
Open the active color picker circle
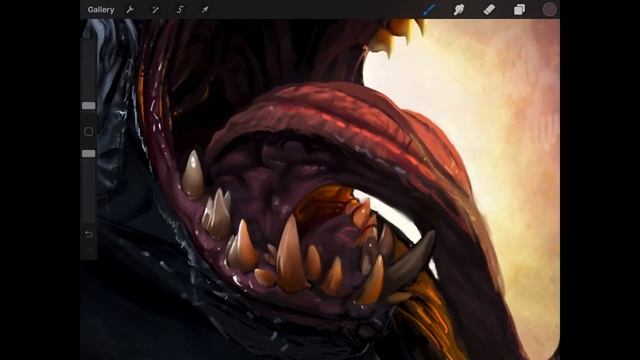pyautogui.click(x=549, y=9)
